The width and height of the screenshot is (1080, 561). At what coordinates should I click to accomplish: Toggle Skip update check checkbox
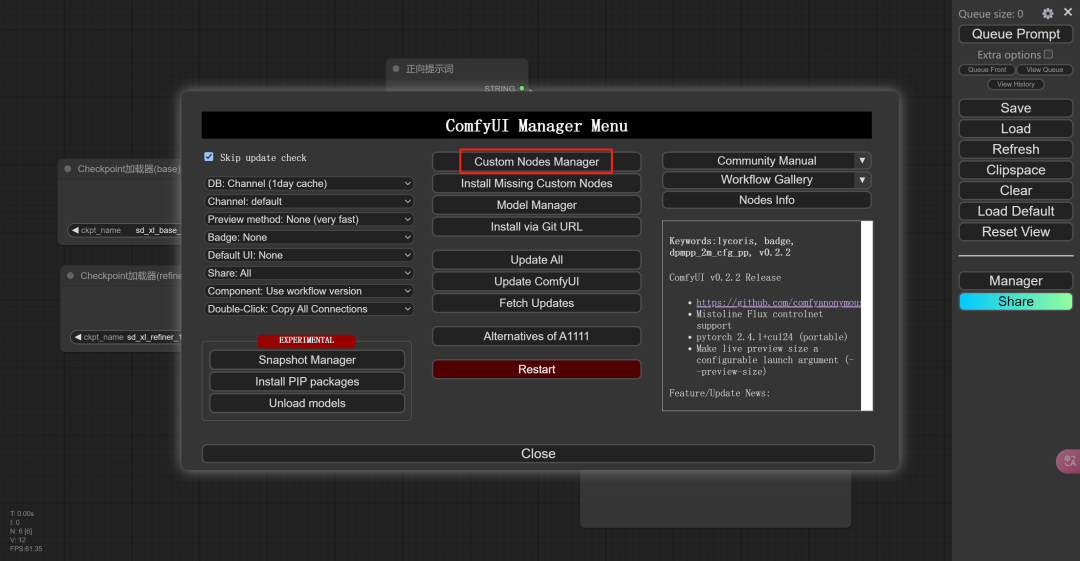[x=209, y=157]
